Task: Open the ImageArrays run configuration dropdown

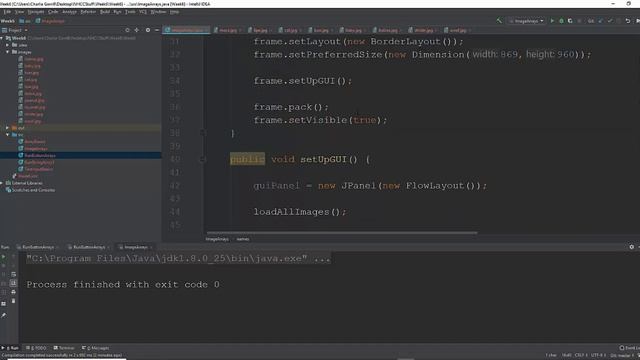Action: [x=527, y=21]
